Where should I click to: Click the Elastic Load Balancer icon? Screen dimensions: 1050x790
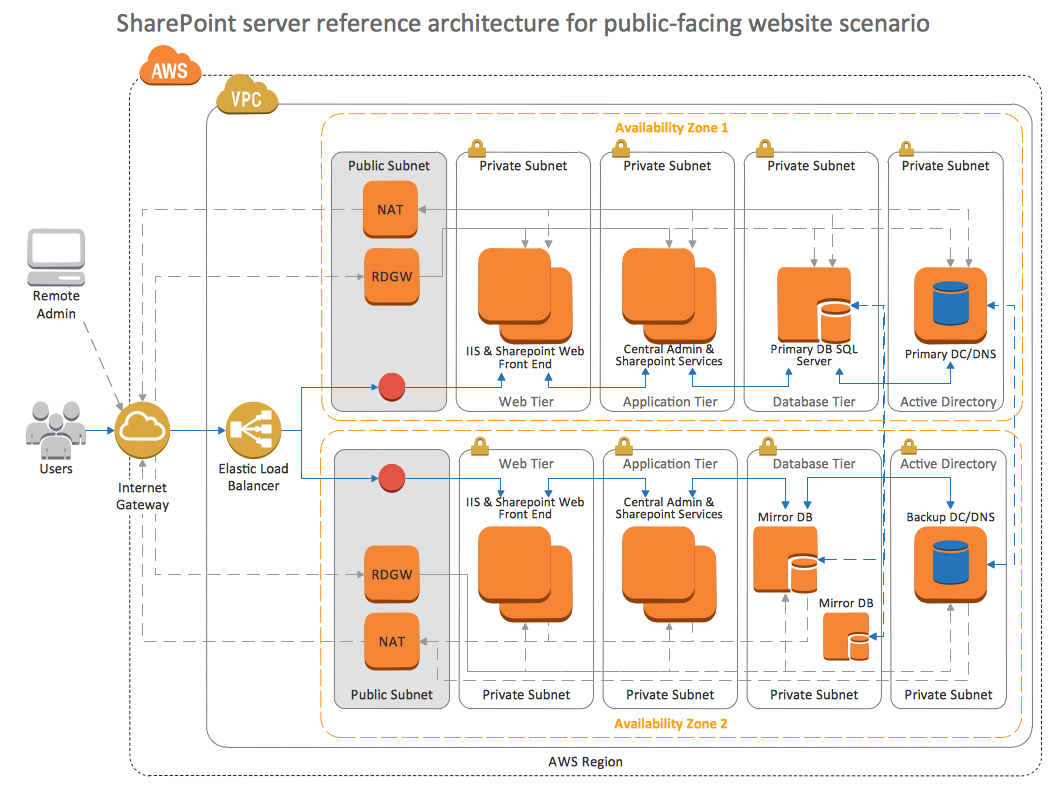(x=253, y=430)
